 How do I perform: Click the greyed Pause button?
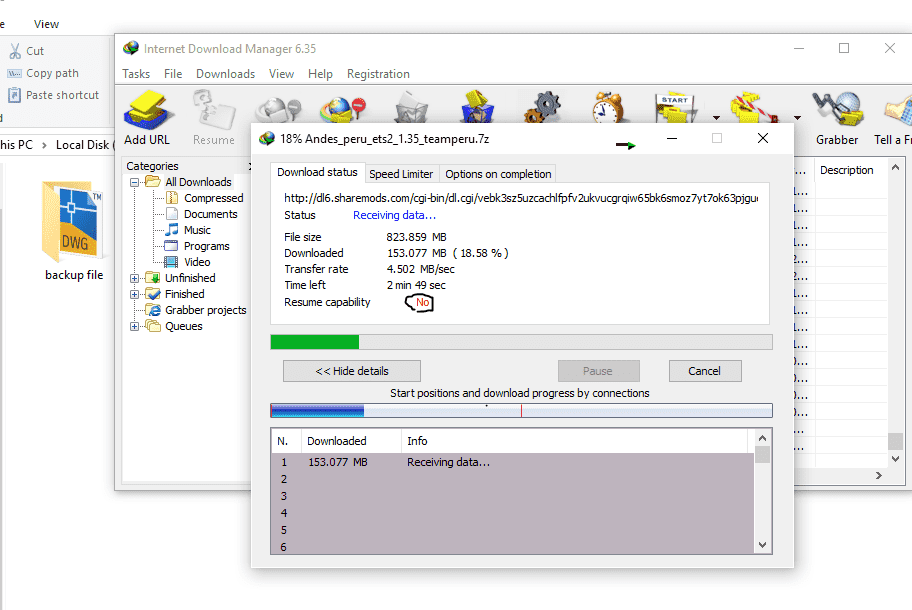coord(598,371)
